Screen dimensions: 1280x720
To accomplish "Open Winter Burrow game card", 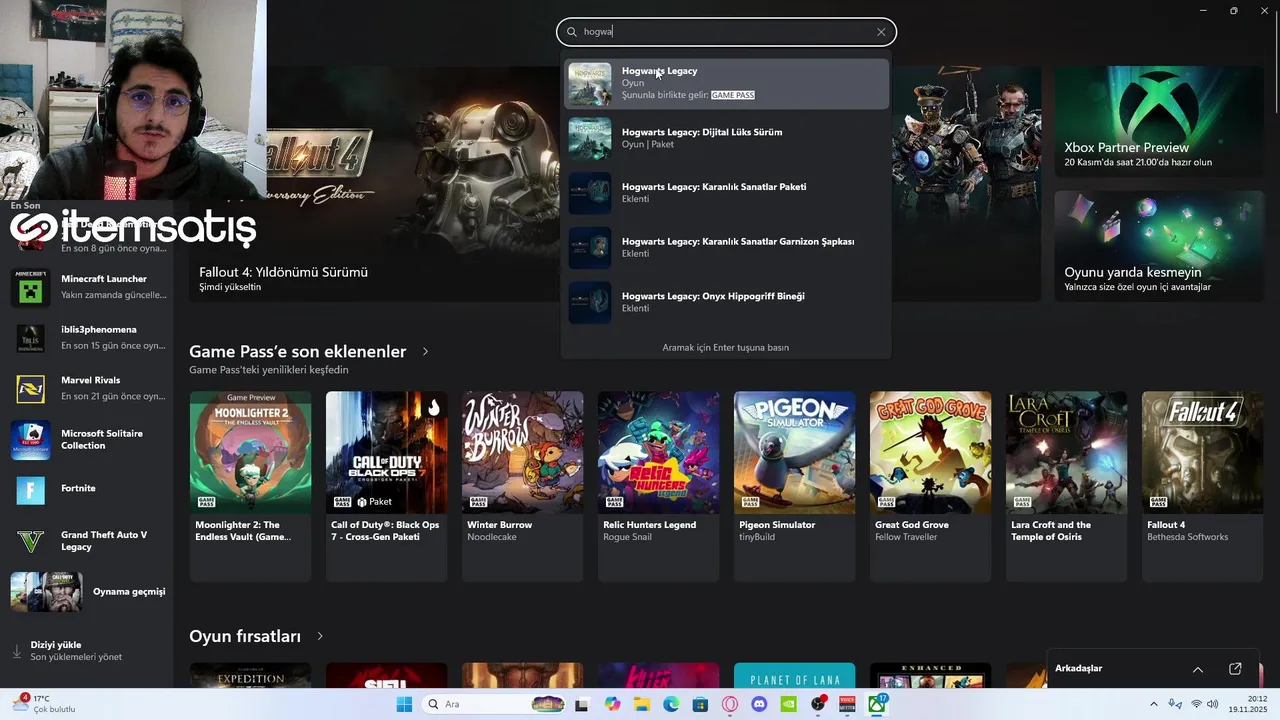I will (x=522, y=486).
